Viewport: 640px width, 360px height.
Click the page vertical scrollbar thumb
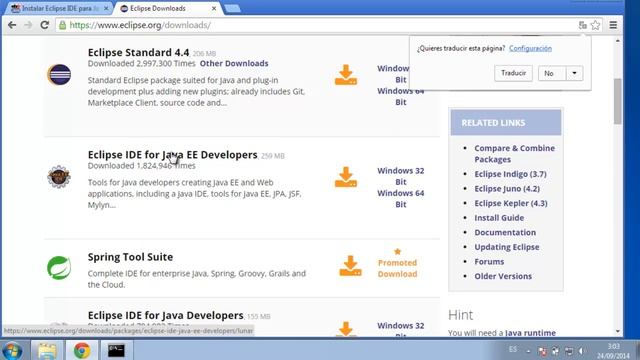(x=618, y=101)
